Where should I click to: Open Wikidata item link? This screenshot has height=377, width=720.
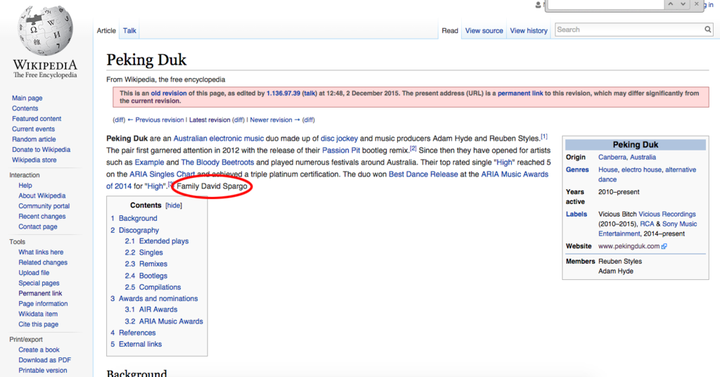point(38,314)
